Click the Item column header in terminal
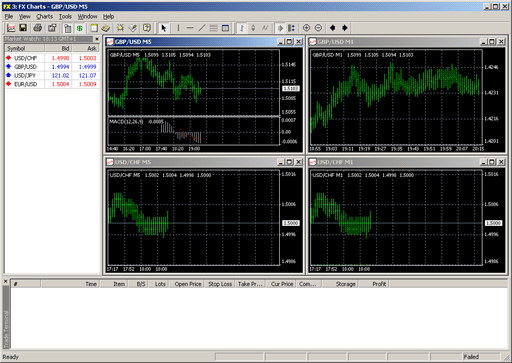This screenshot has height=363, width=512. coord(114,284)
